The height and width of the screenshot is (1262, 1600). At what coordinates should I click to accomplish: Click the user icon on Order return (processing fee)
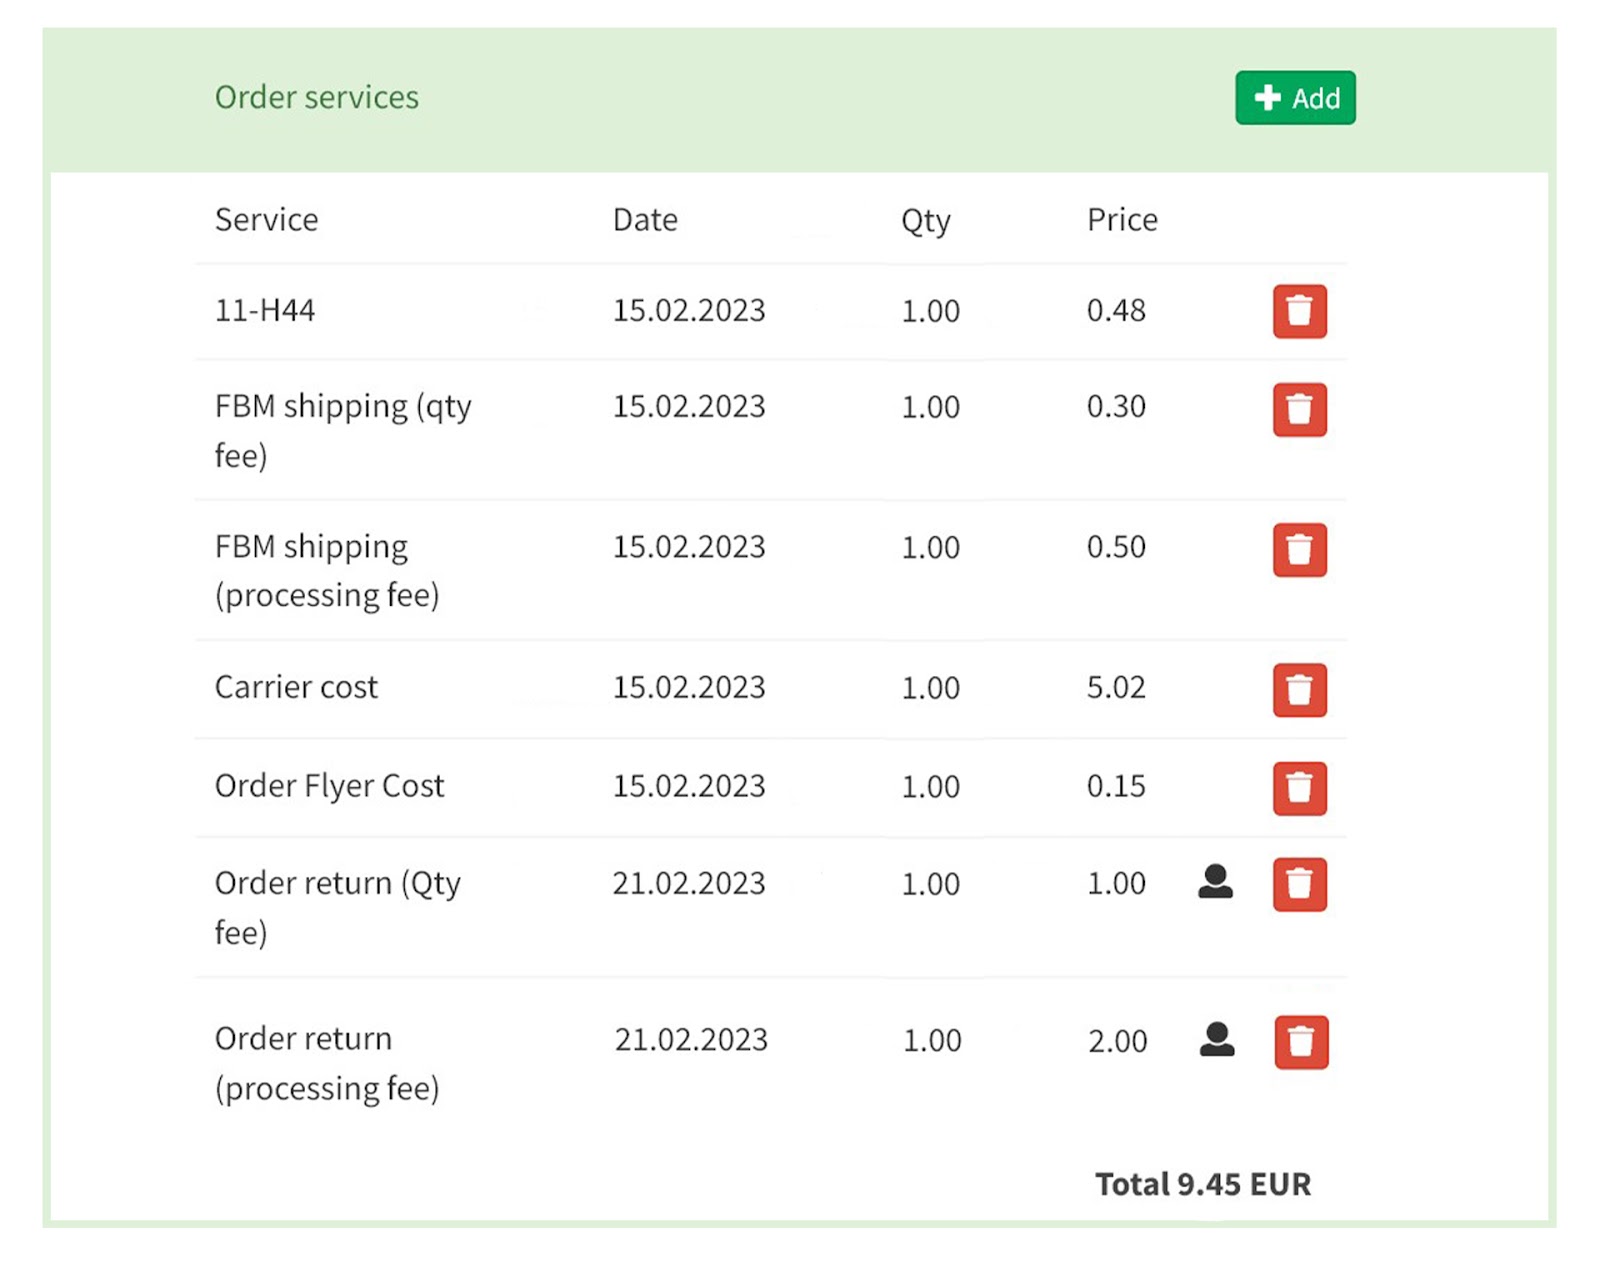point(1216,1040)
